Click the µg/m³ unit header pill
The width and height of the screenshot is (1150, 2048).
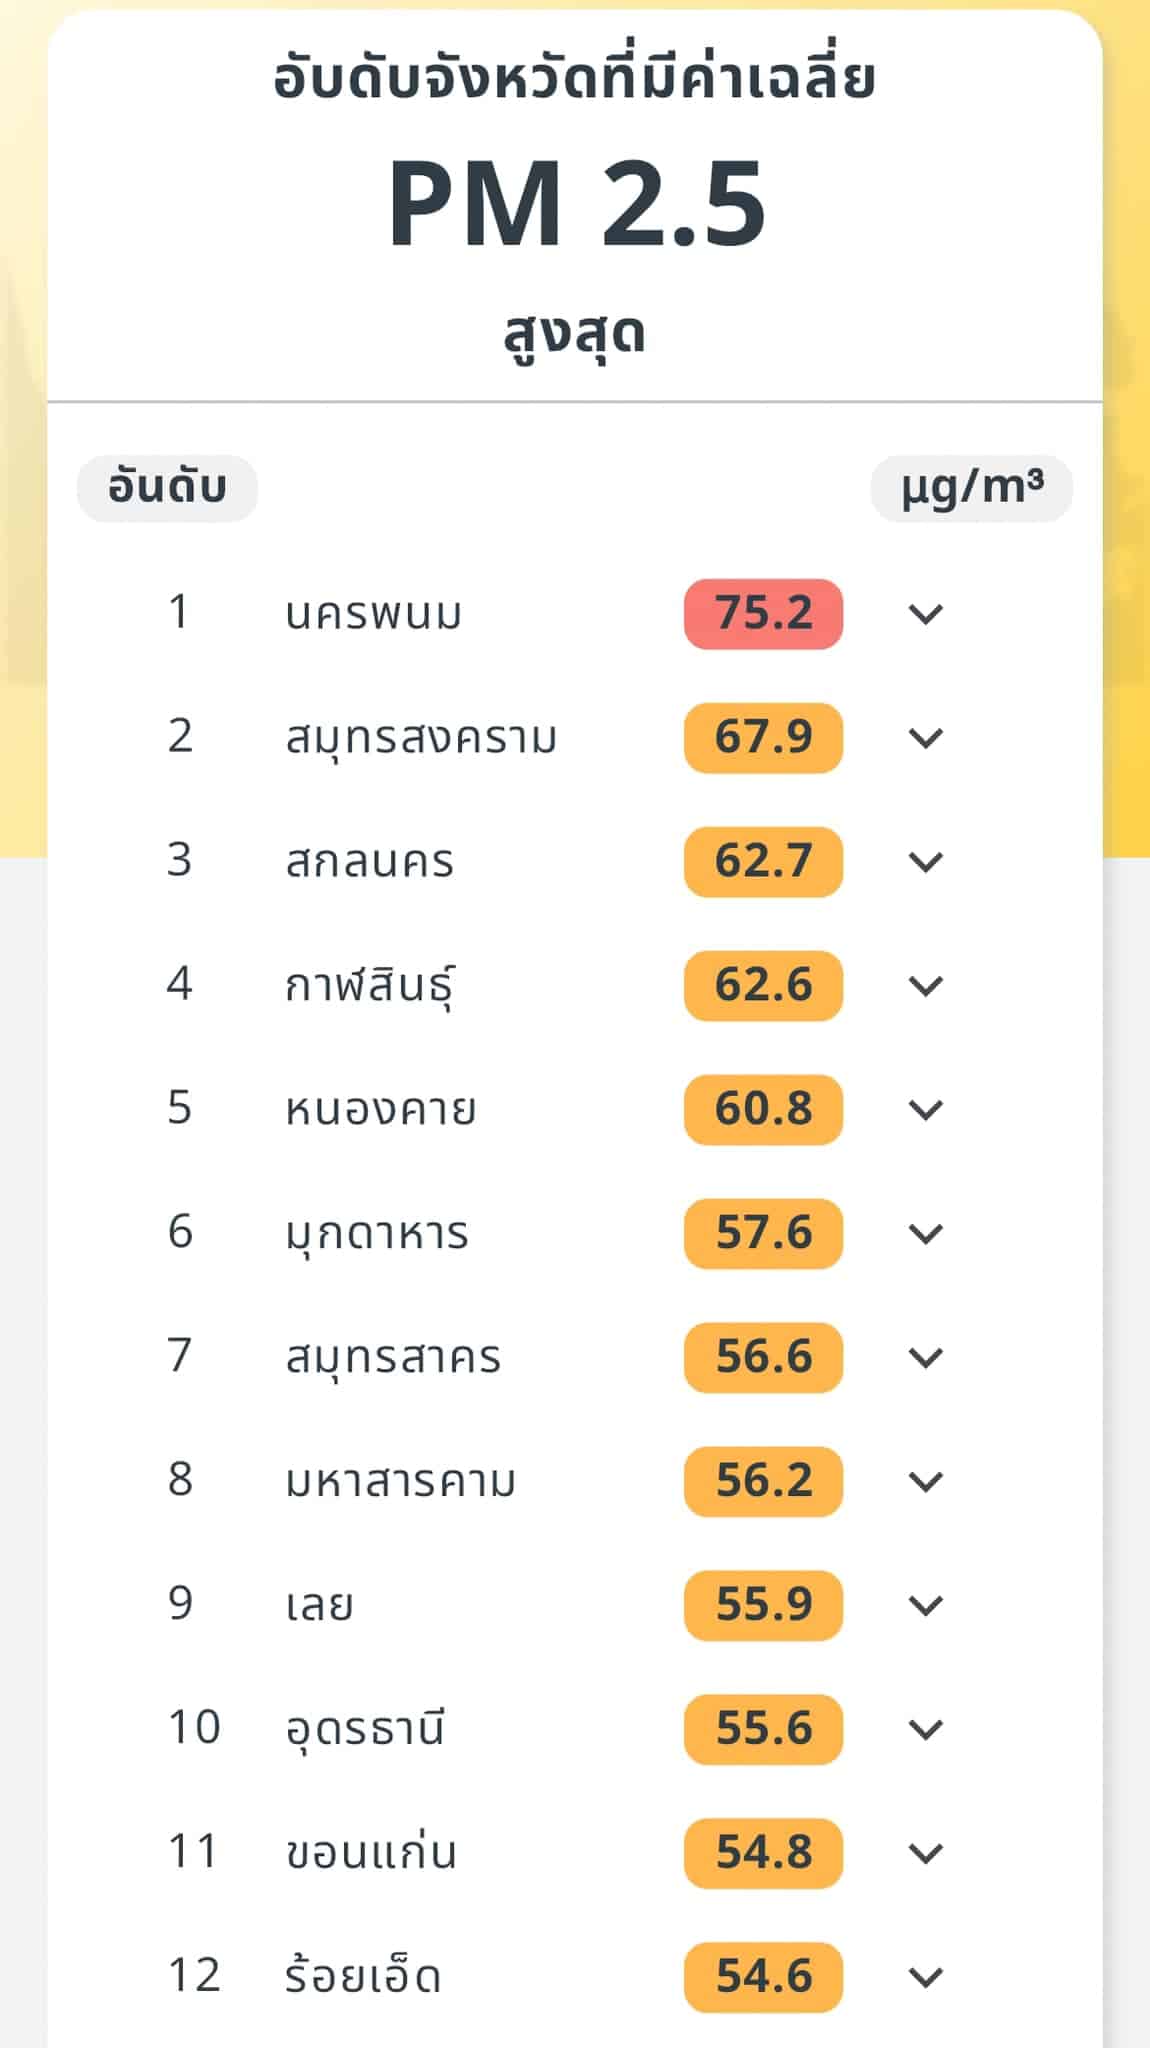[971, 488]
